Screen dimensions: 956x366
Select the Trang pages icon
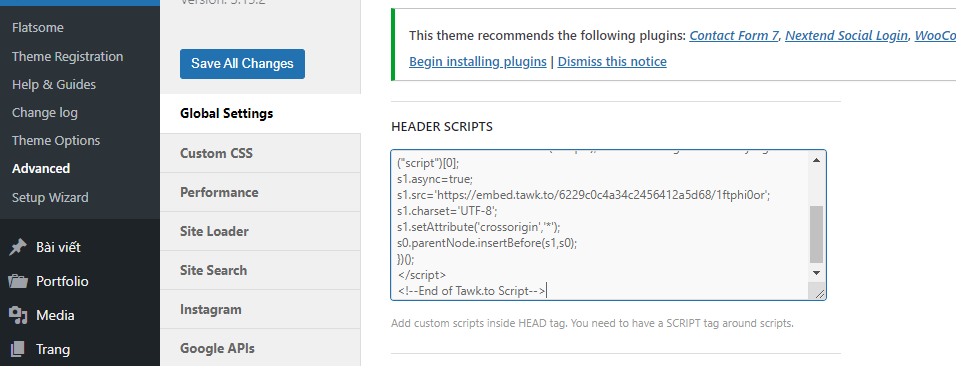click(x=18, y=350)
